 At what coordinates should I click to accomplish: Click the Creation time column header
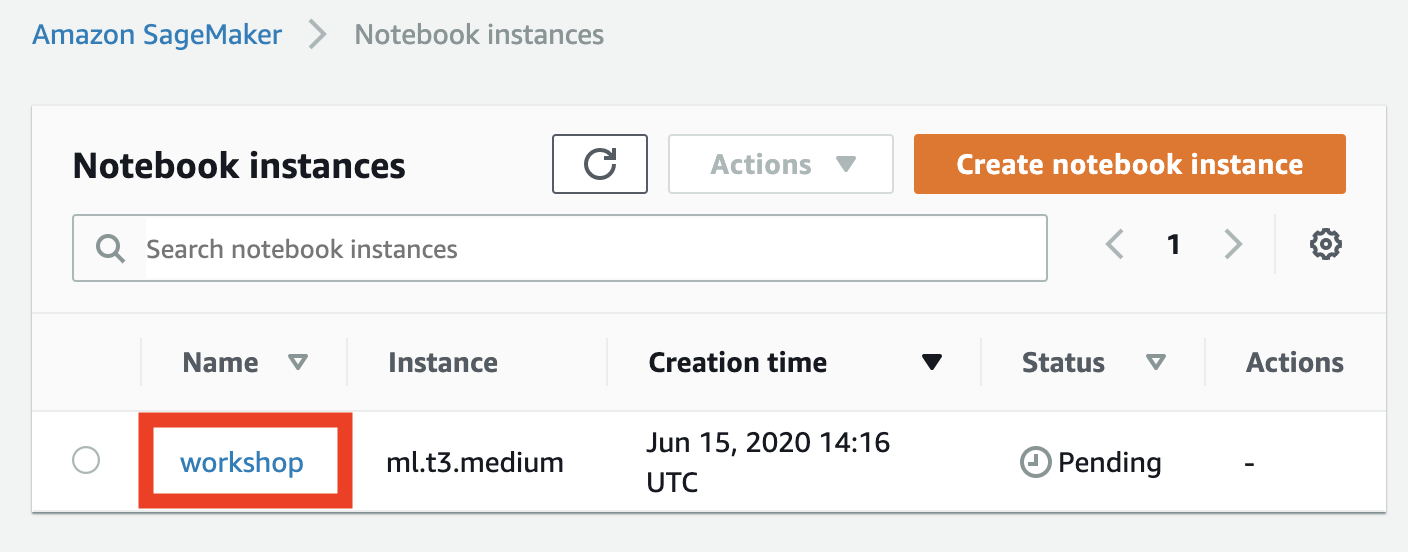point(737,362)
